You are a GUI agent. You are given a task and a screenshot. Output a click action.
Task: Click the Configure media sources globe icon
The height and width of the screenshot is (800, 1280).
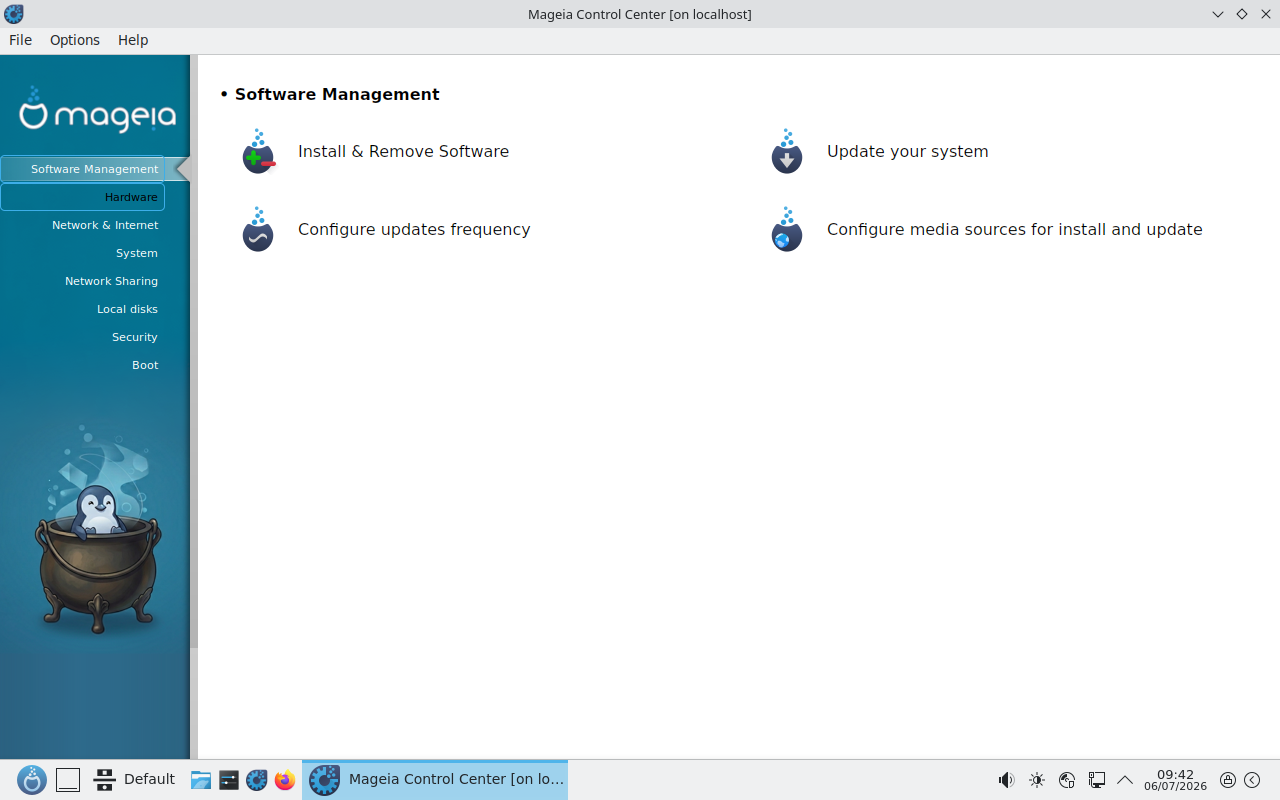787,230
